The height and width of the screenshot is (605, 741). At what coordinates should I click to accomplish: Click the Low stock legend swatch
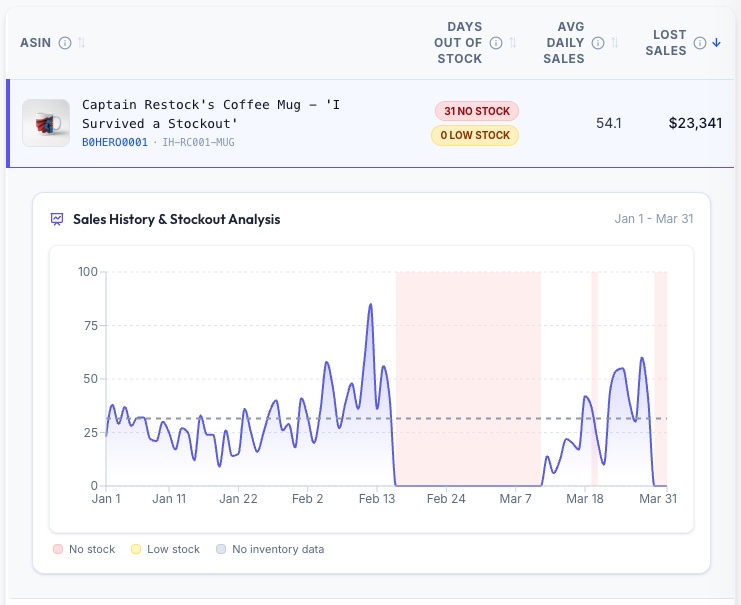(x=136, y=549)
